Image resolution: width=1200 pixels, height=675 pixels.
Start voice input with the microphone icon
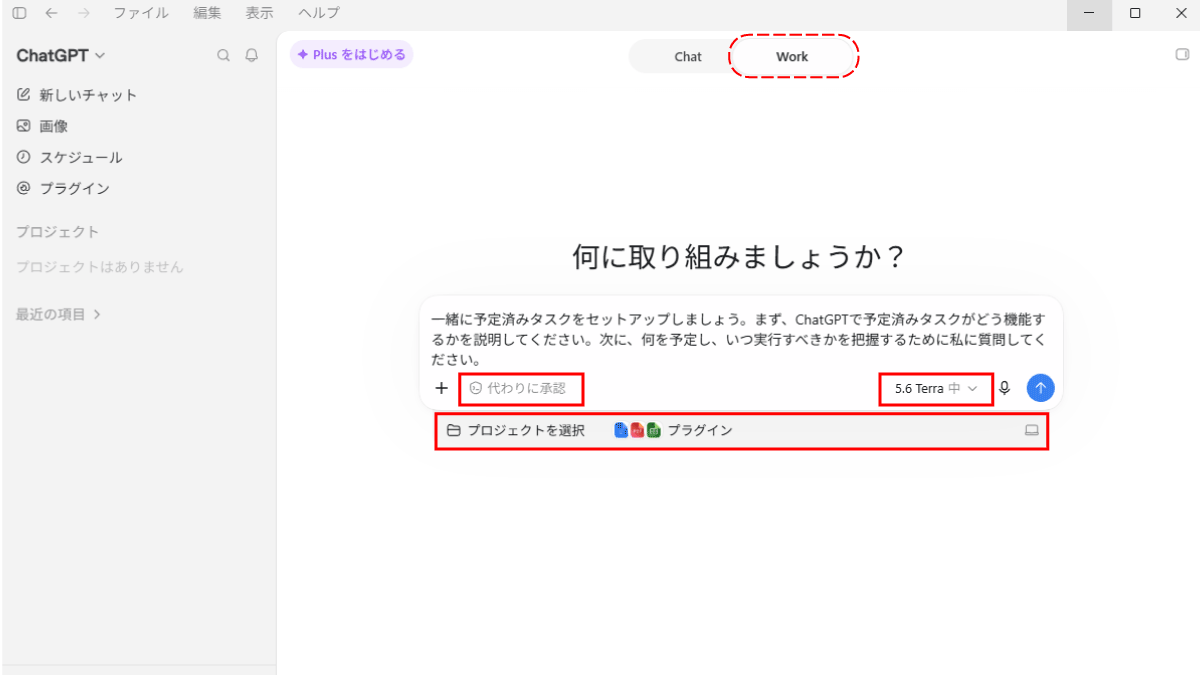click(1005, 388)
